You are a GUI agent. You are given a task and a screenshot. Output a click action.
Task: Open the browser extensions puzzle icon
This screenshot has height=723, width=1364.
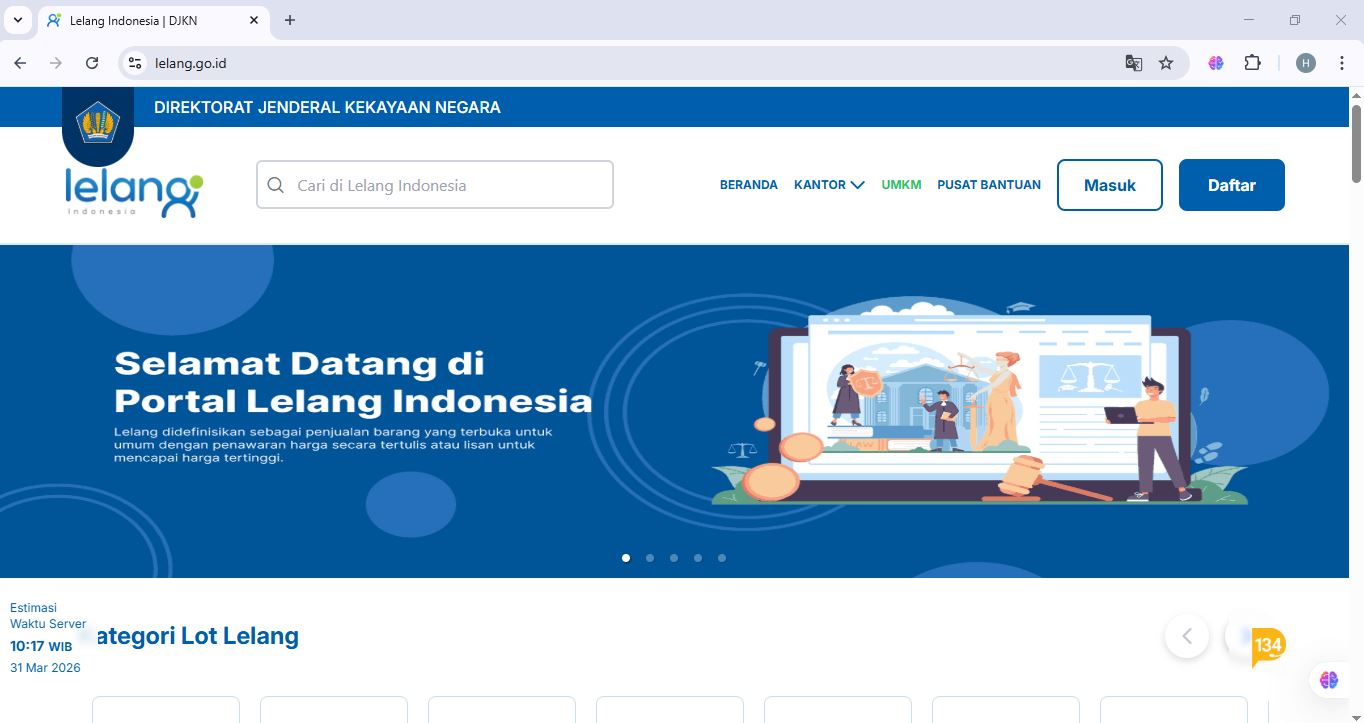(1252, 62)
